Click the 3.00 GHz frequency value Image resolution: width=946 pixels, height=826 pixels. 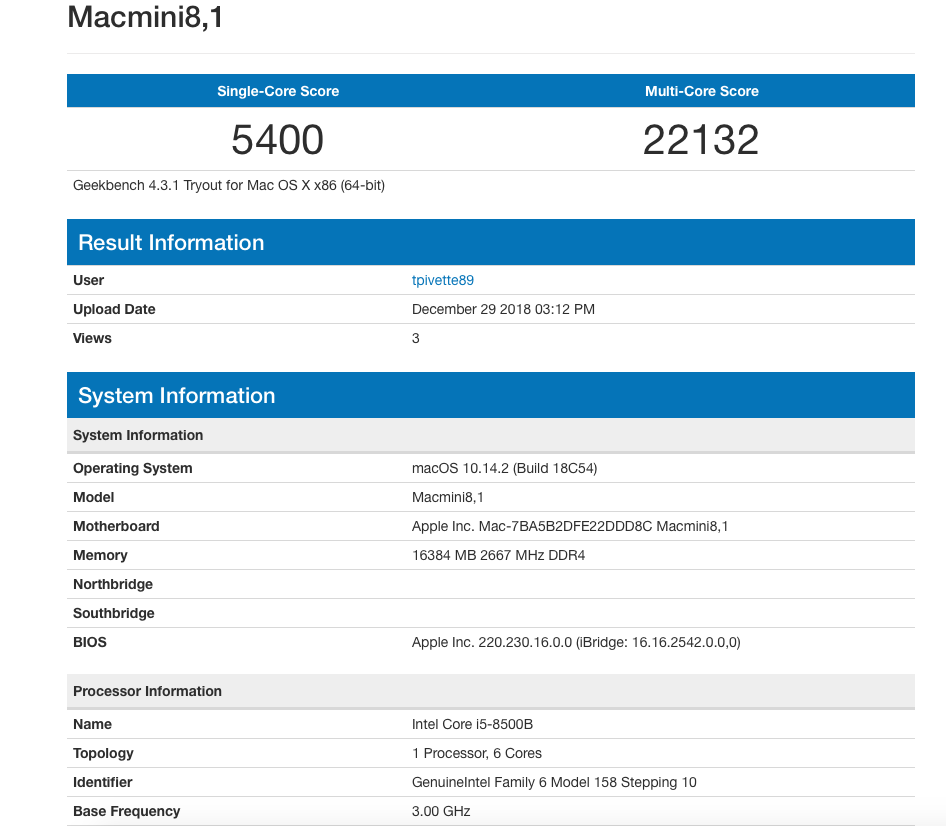[441, 811]
